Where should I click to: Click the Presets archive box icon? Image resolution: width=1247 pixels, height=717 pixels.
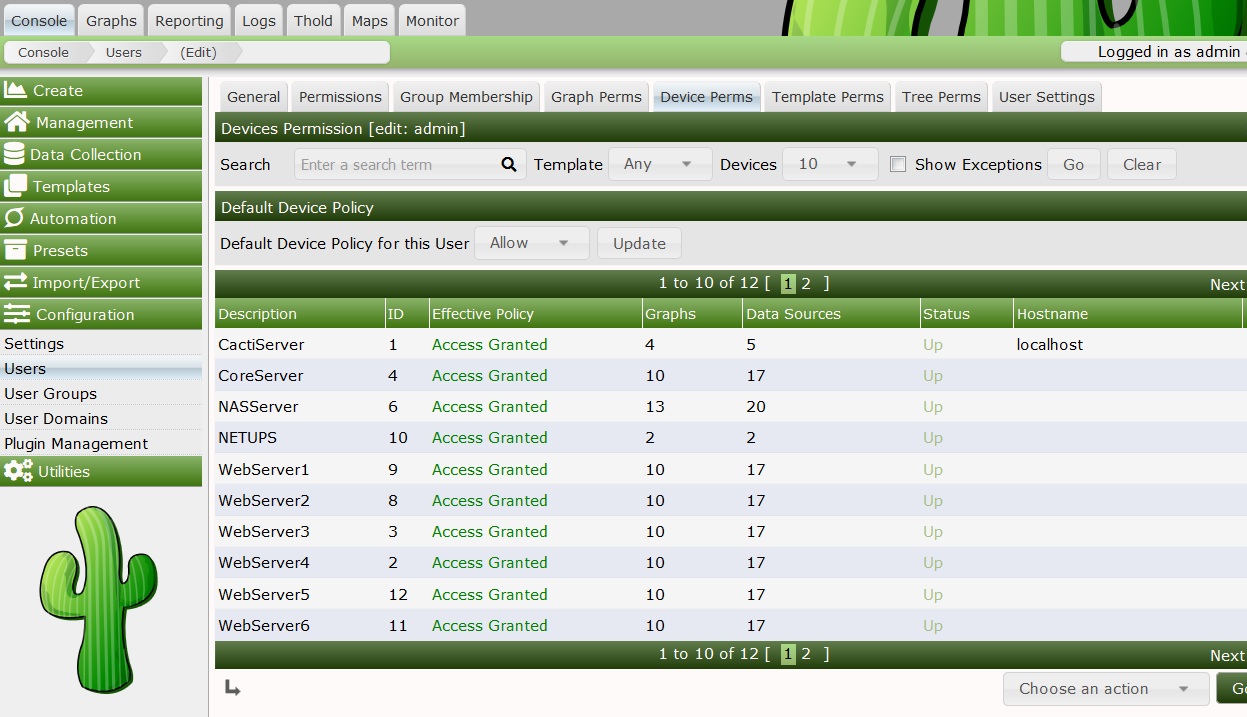click(15, 250)
